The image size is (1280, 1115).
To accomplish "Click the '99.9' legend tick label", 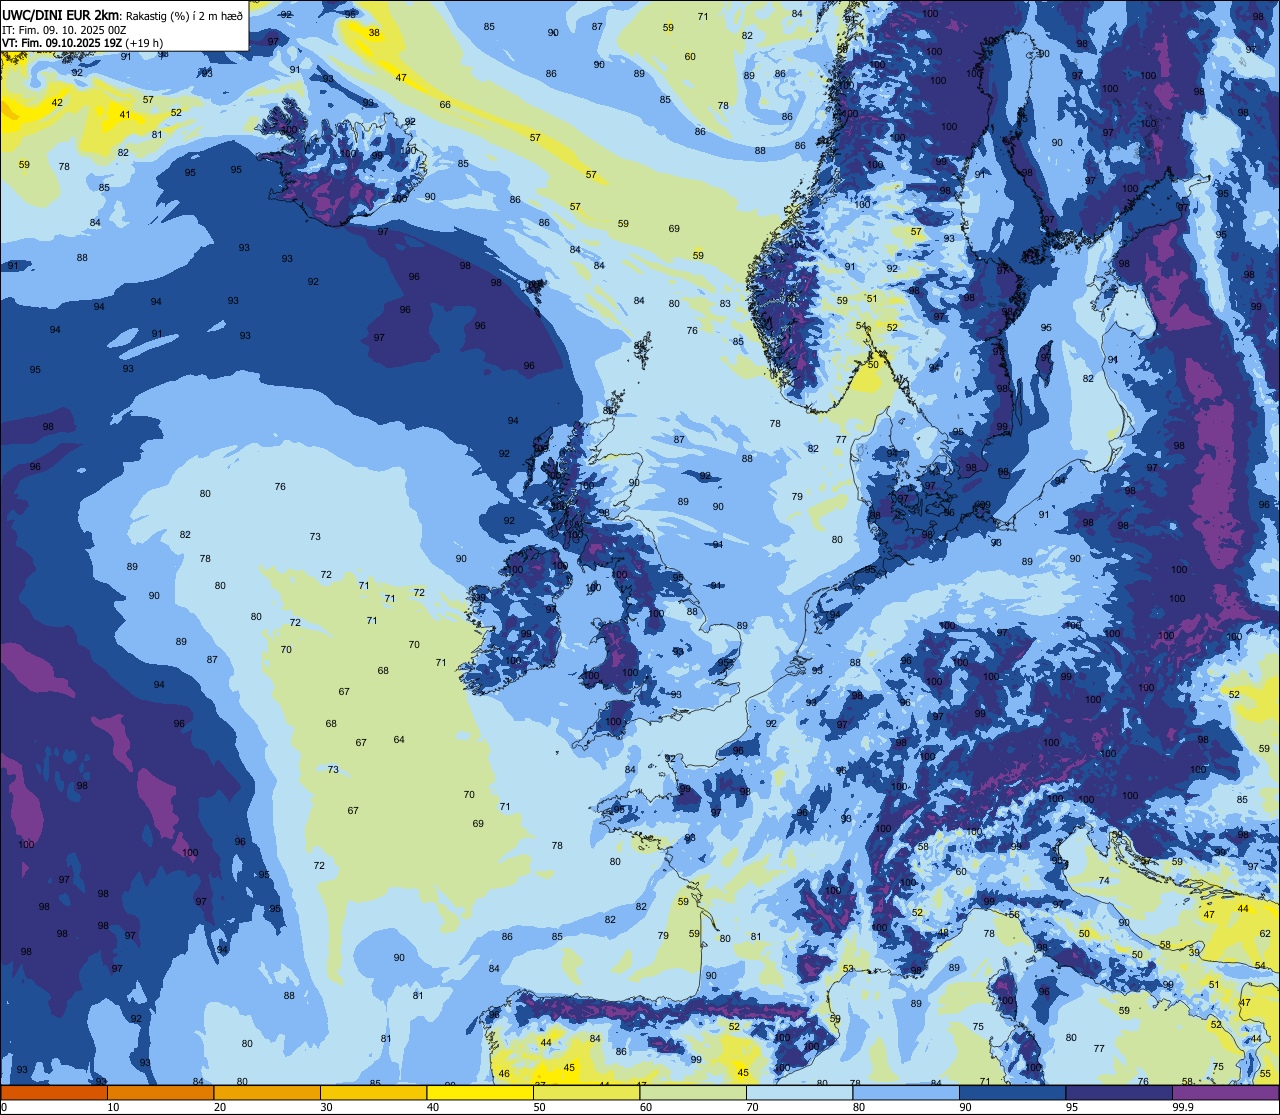I will click(1183, 1107).
